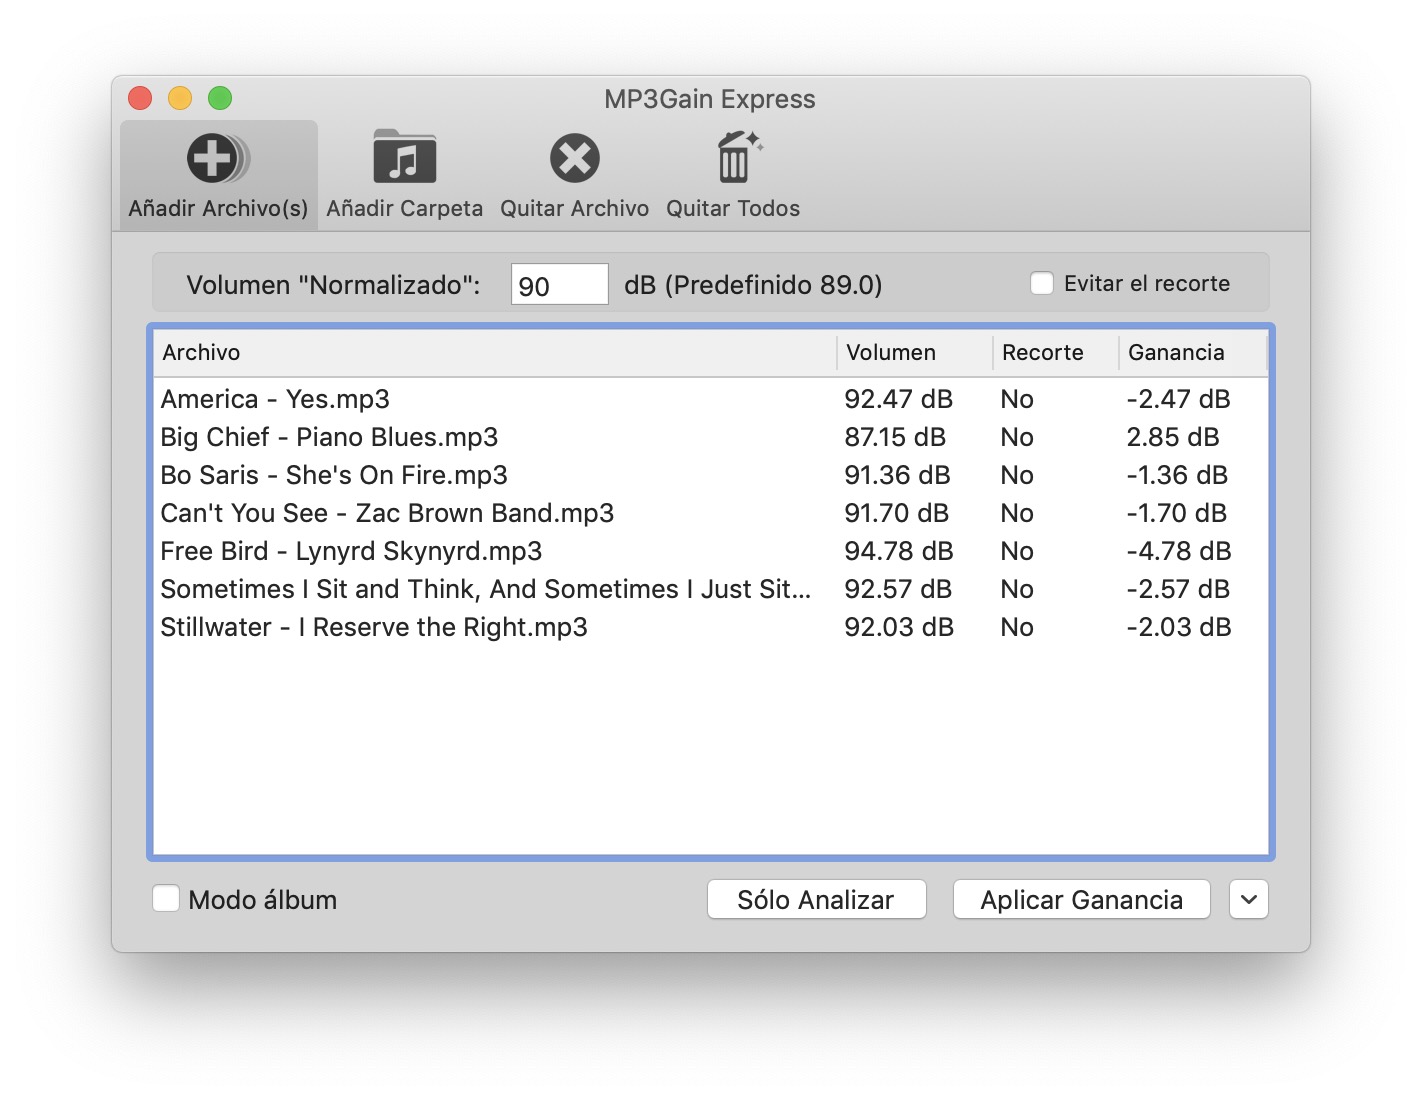Click the Ganancia column header
The width and height of the screenshot is (1422, 1100).
pyautogui.click(x=1176, y=352)
